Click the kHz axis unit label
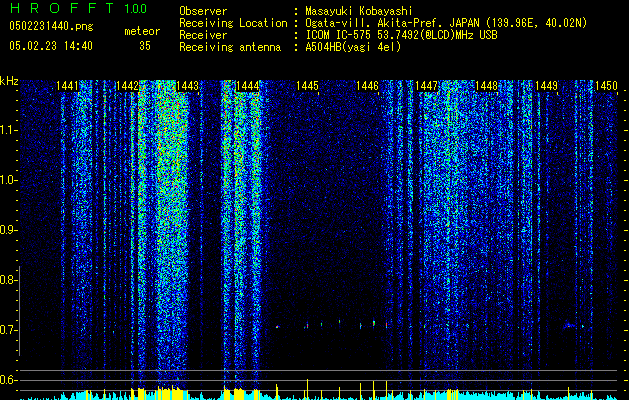629x400 pixels. pyautogui.click(x=9, y=81)
